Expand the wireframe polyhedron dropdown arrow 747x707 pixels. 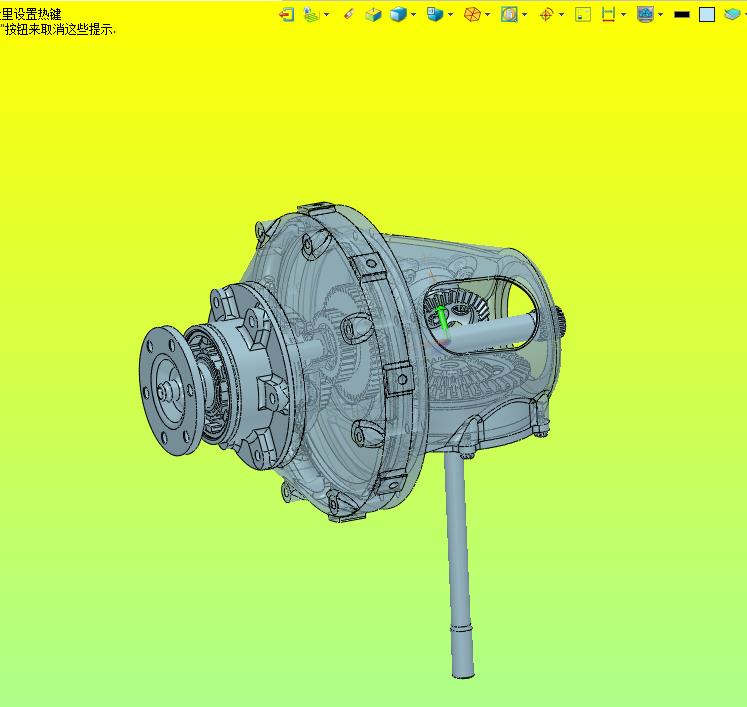[x=487, y=15]
